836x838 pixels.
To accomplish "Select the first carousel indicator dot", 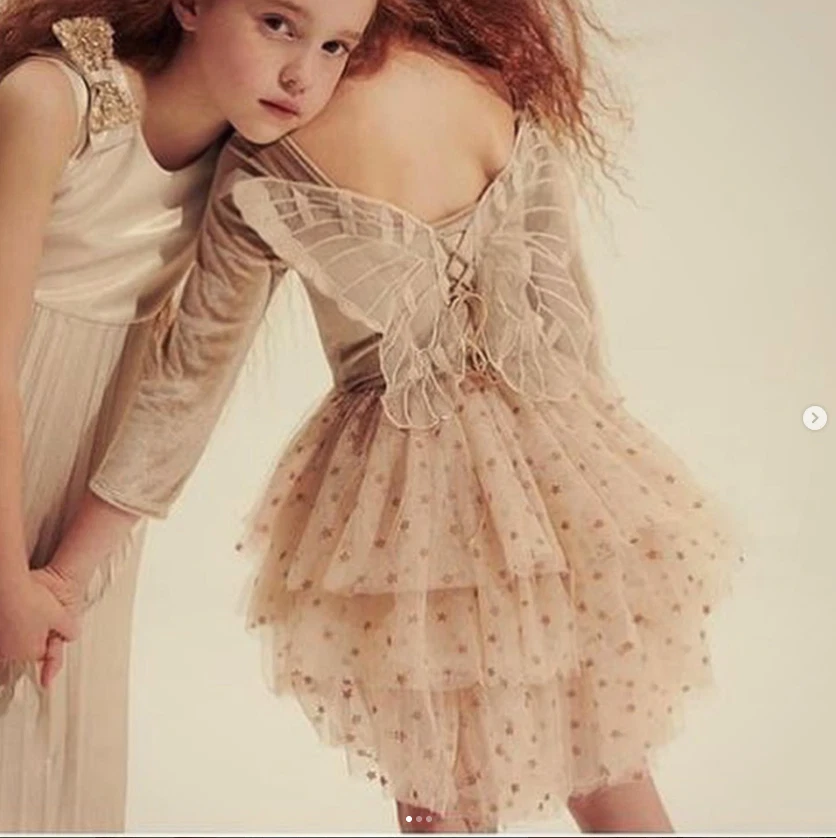I will point(409,819).
